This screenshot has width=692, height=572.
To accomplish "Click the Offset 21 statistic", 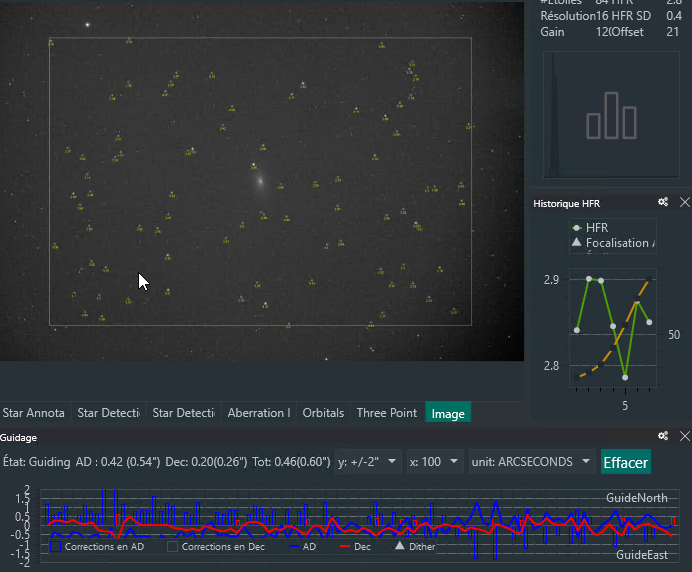I will pos(644,32).
